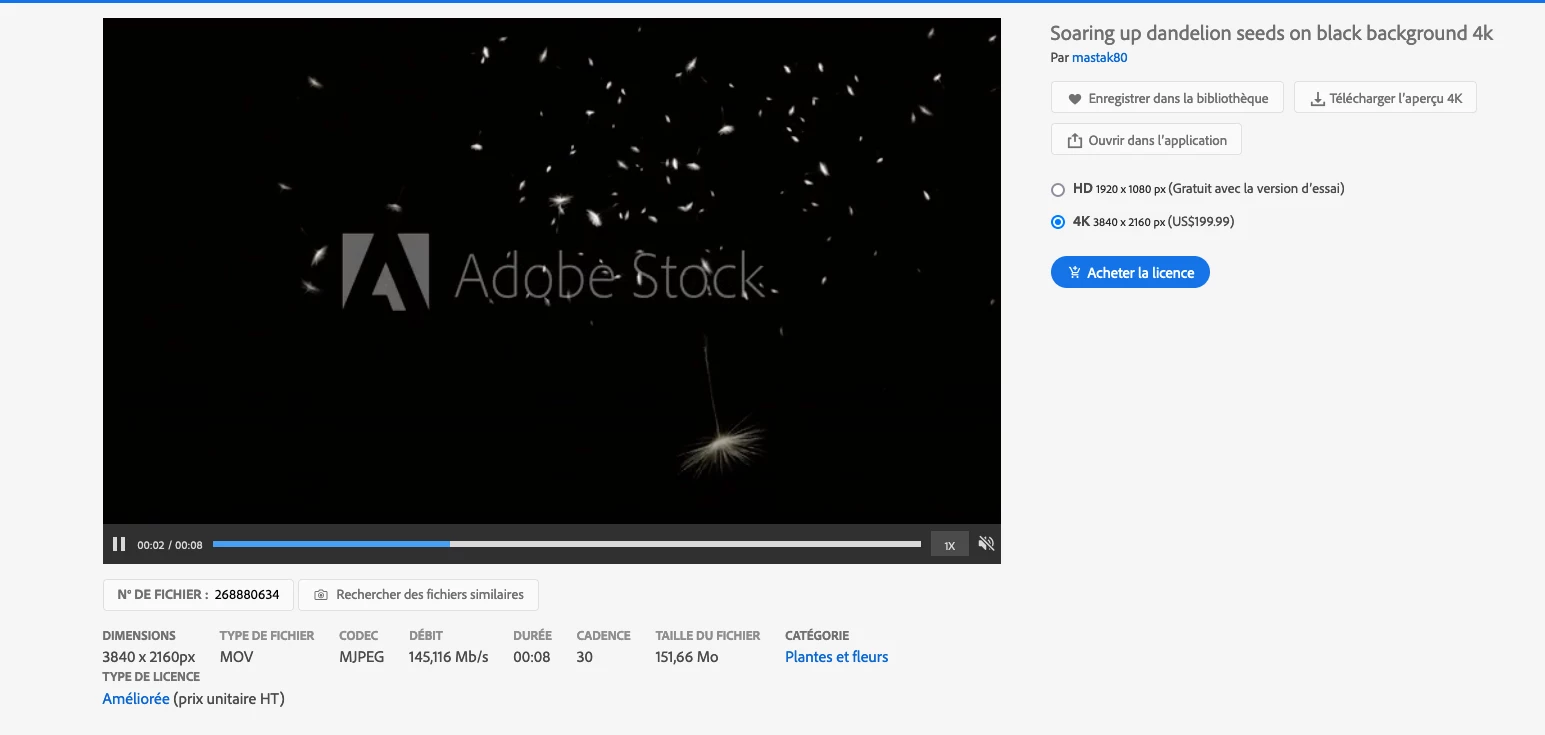Open author mastak80 profile link

click(x=1100, y=58)
